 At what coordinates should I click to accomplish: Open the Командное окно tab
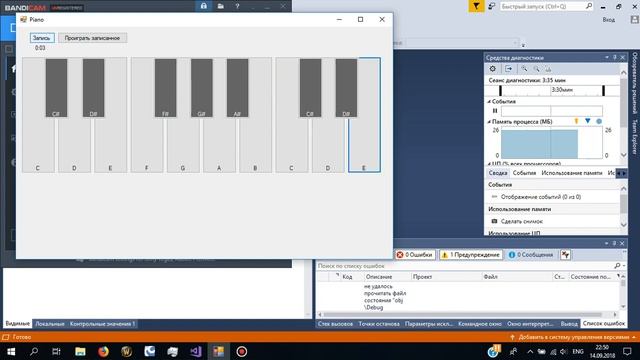479,324
